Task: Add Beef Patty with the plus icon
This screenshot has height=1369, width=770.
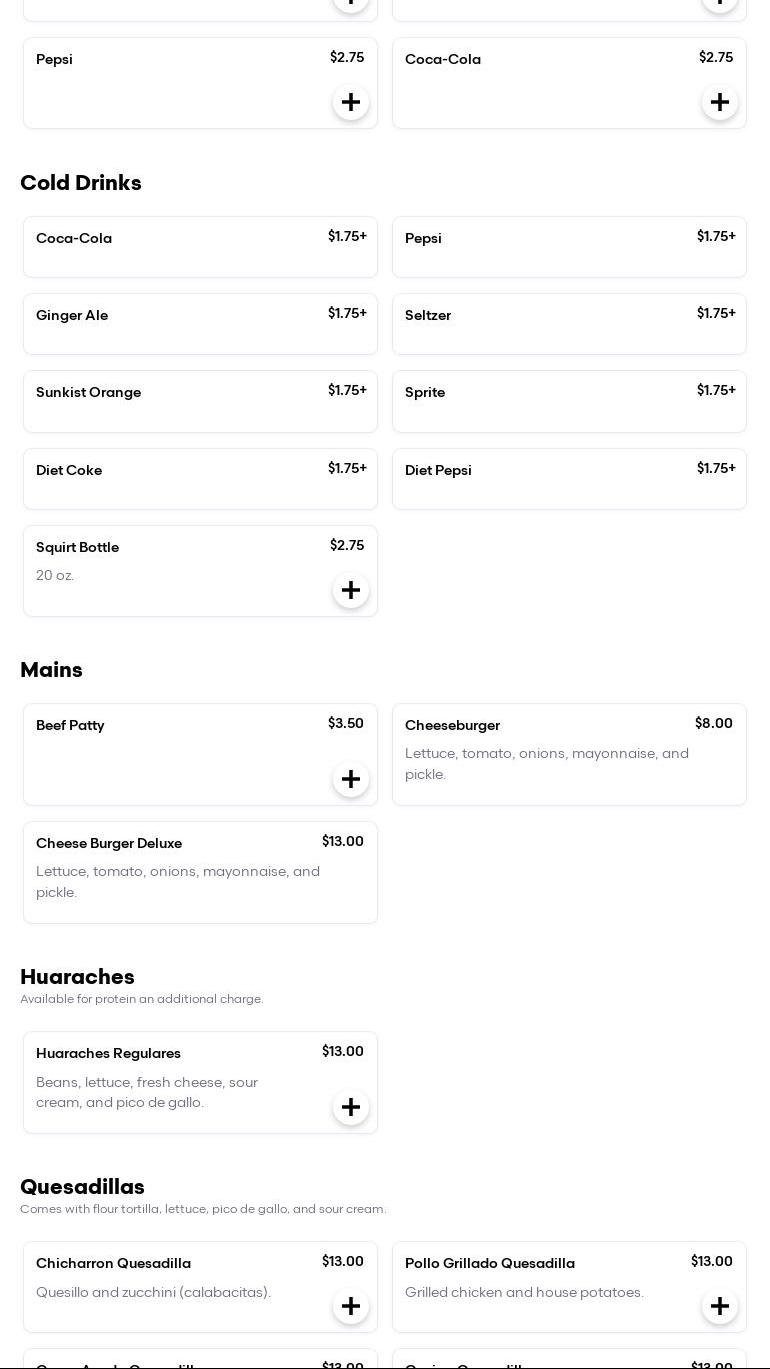Action: pos(351,780)
